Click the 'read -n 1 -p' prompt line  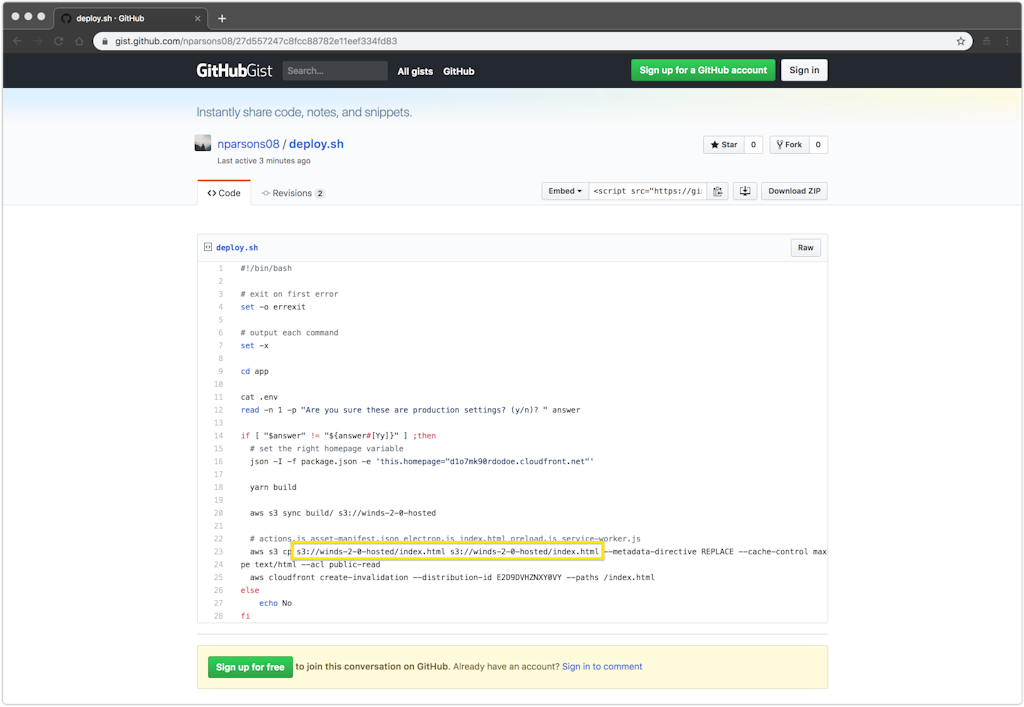point(410,410)
